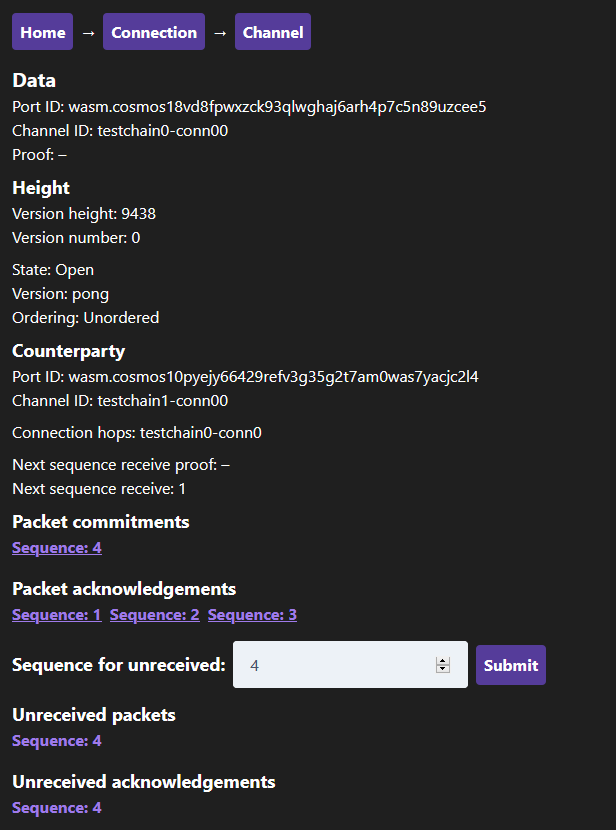Image resolution: width=616 pixels, height=830 pixels.
Task: Click the Connection hops testchain0-conn0 value
Action: [201, 433]
